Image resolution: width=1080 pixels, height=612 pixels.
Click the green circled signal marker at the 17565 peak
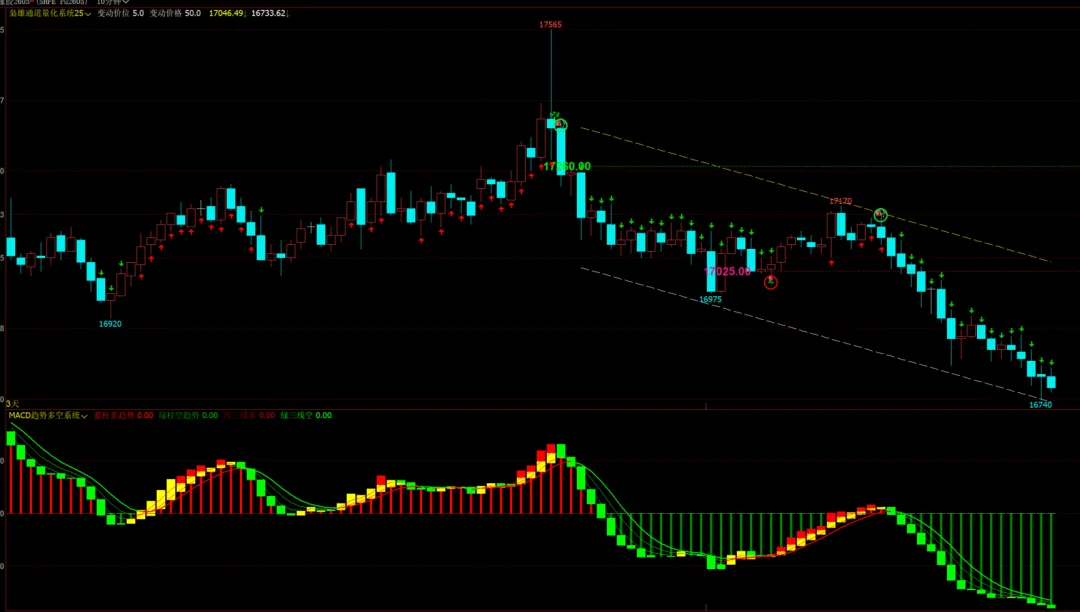(561, 125)
